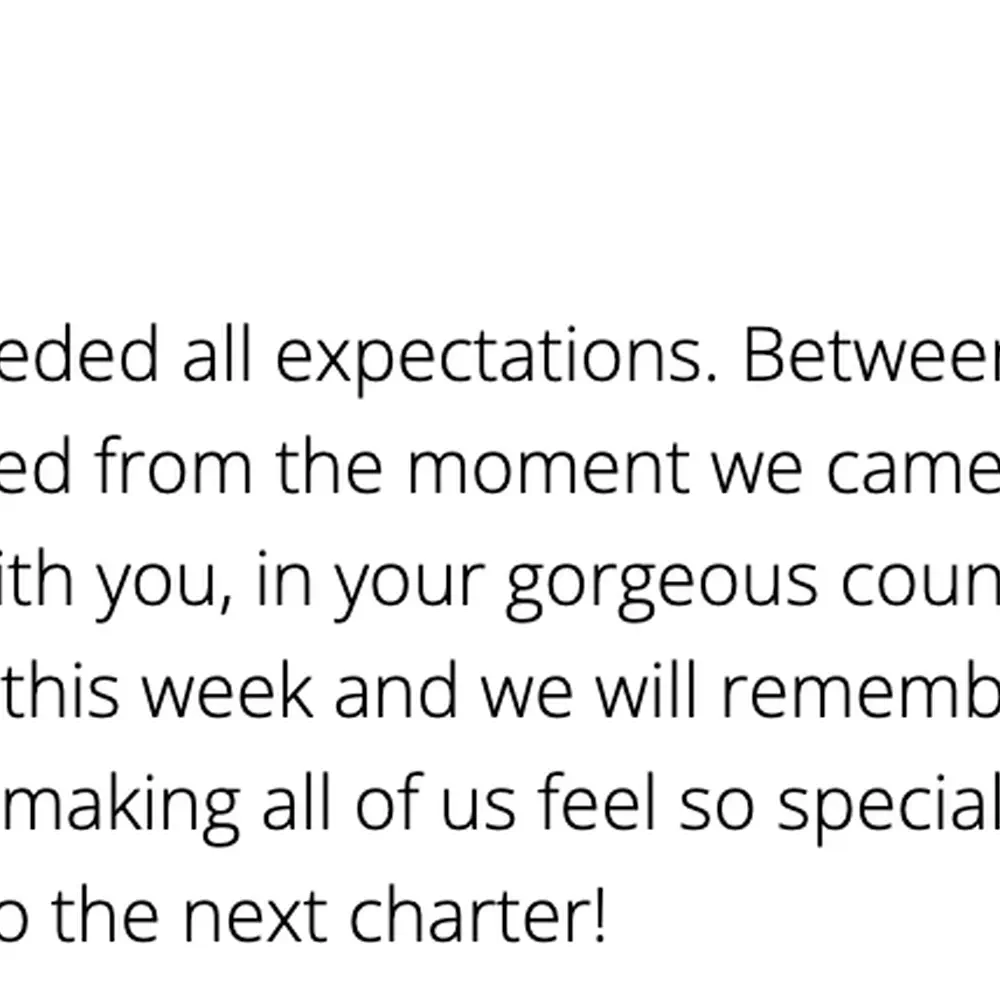Viewport: 1000px width, 1000px height.
Task: Click the word "making" in the fifth line
Action: point(122,809)
